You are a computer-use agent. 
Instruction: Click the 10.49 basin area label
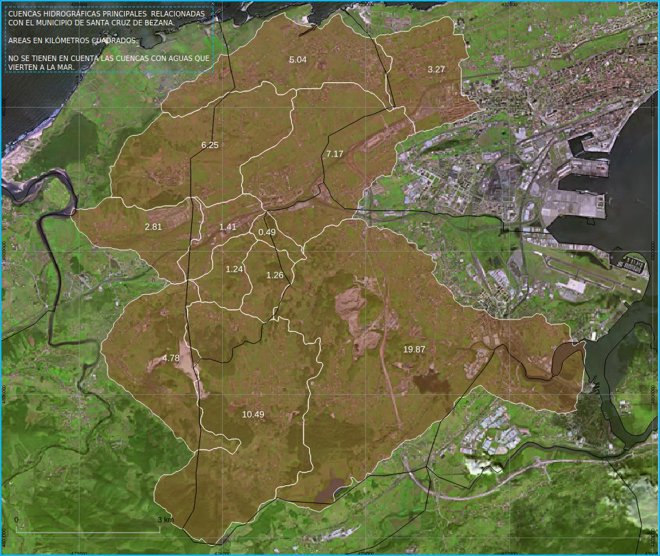(253, 415)
